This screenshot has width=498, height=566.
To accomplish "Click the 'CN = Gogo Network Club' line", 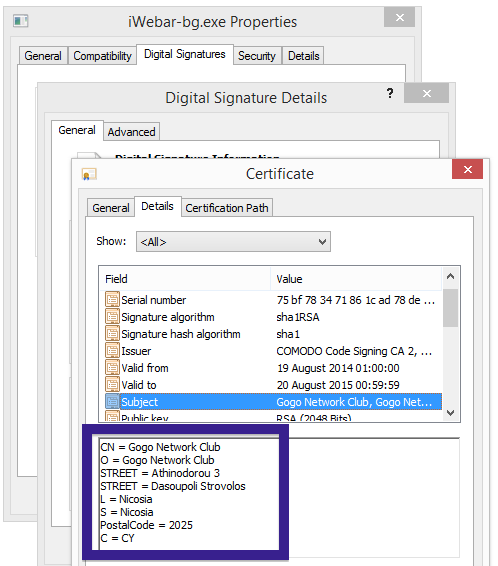I will click(160, 447).
